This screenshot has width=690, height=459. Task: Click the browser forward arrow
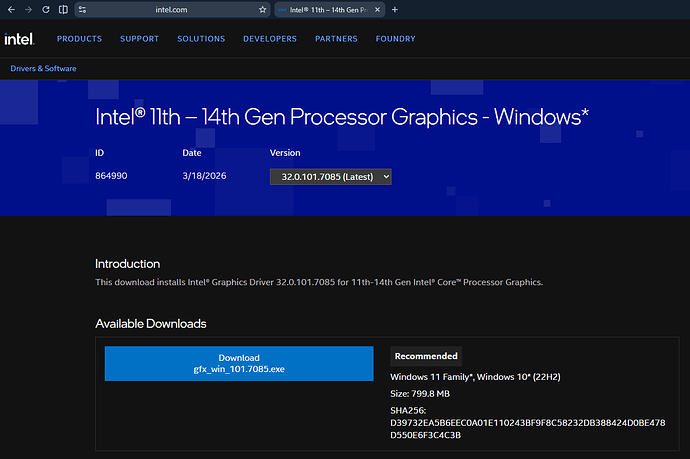[28, 10]
